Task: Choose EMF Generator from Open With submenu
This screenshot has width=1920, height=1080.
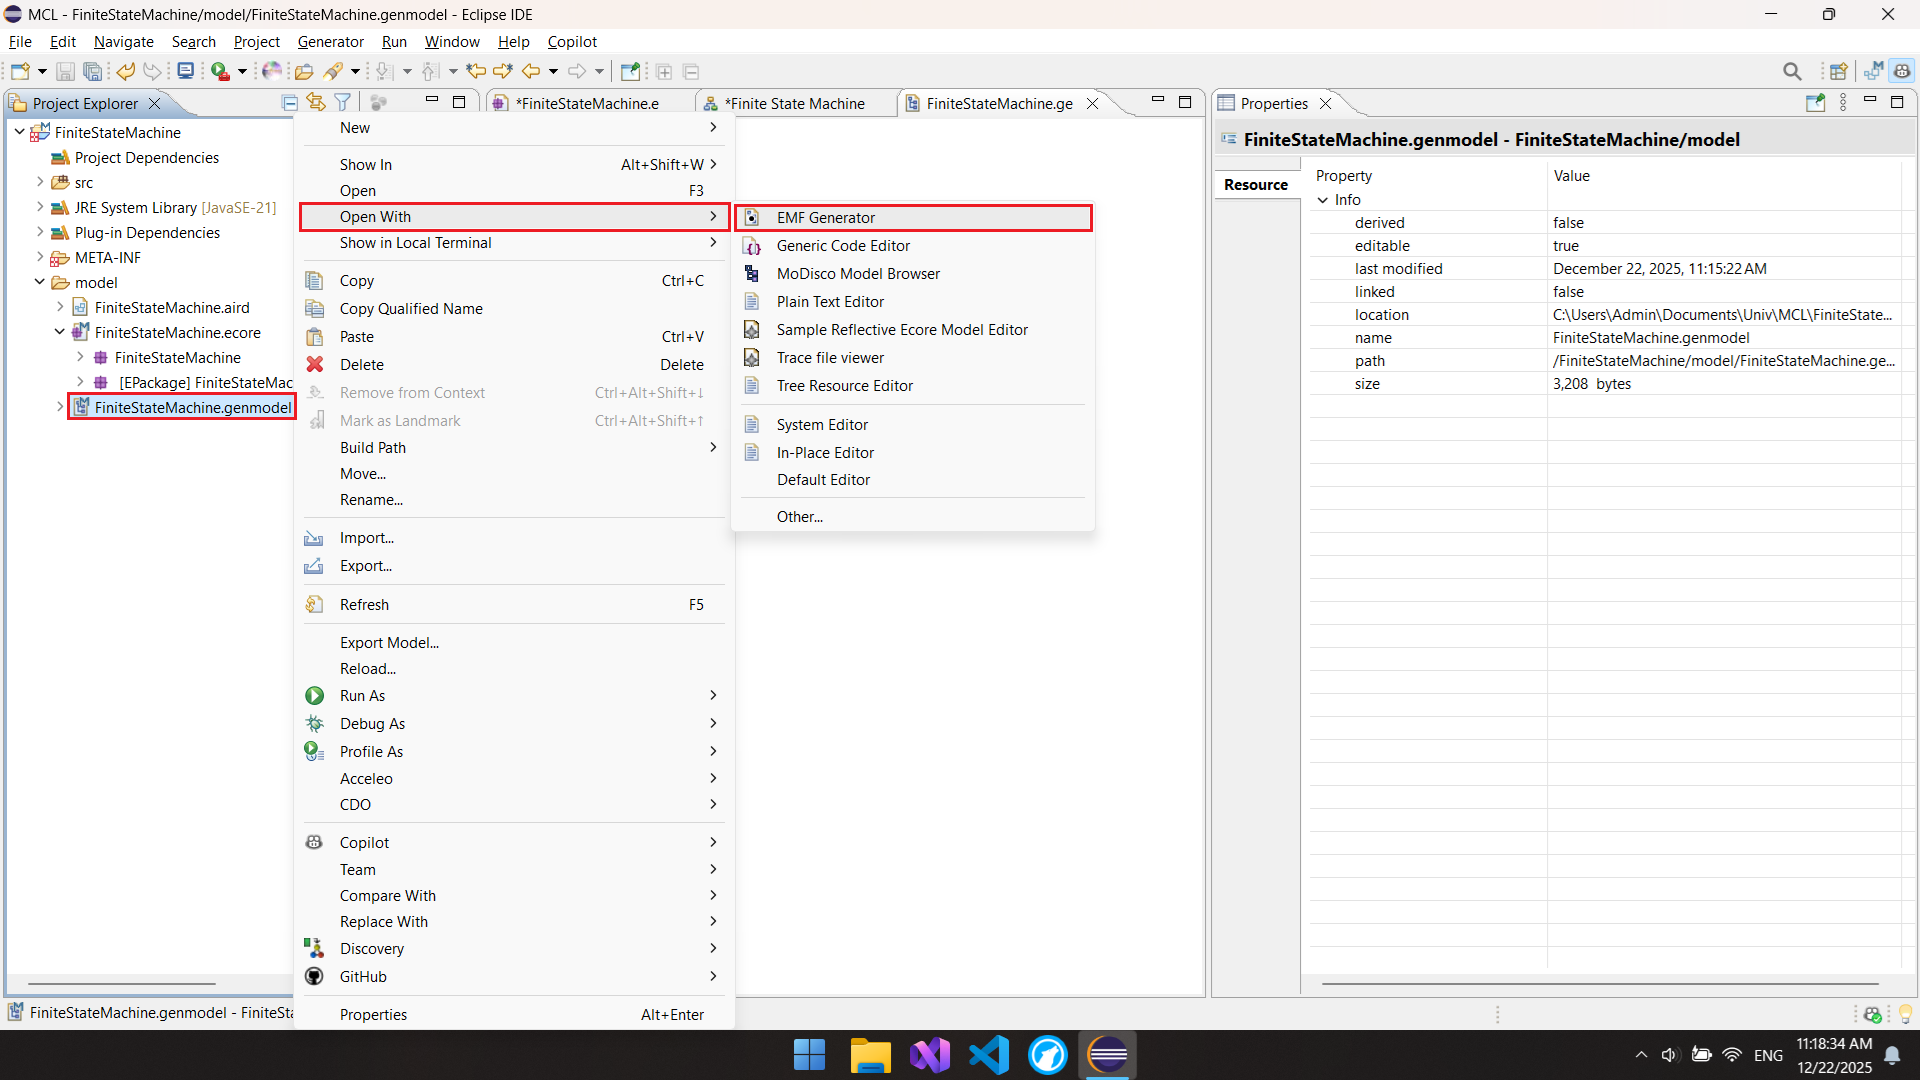Action: coord(825,218)
